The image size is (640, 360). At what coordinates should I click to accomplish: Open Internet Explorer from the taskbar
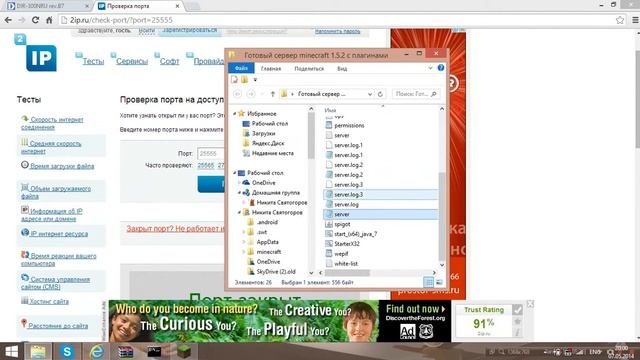point(96,351)
